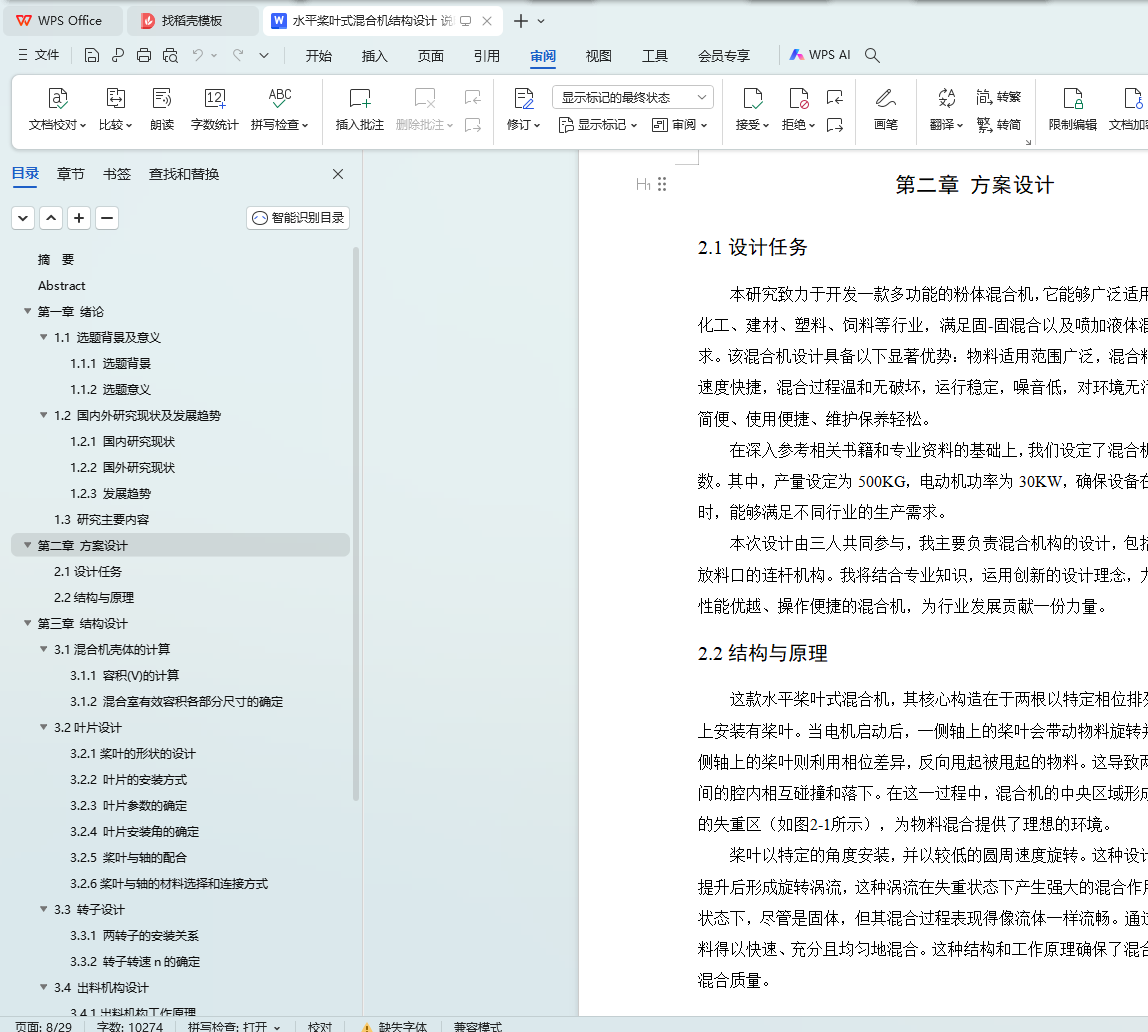Switch to the 找稻壳模板 window tab
This screenshot has height=1032, width=1148.
[192, 20]
